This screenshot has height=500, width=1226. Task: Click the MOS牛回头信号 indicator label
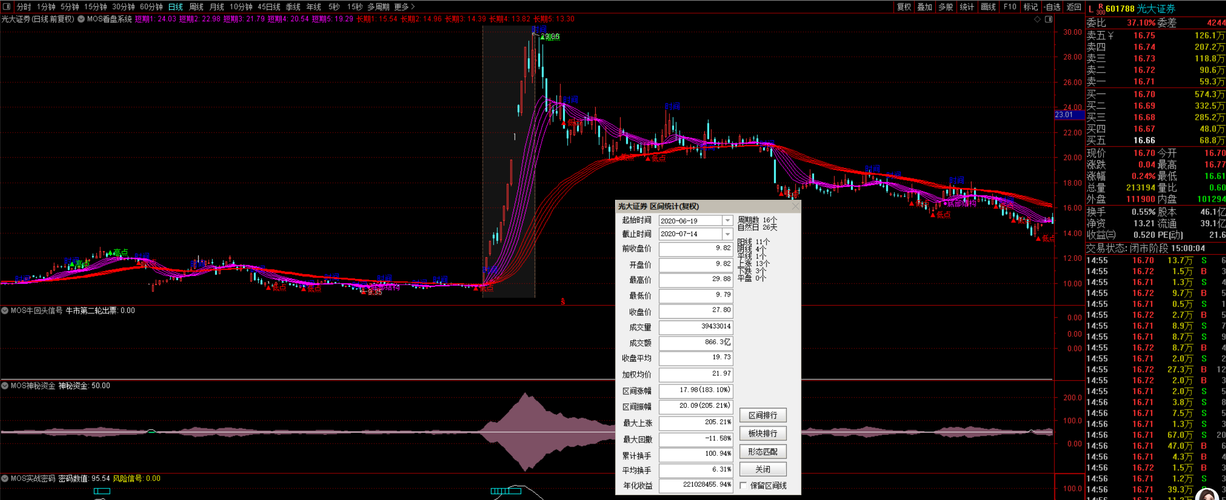coord(38,310)
